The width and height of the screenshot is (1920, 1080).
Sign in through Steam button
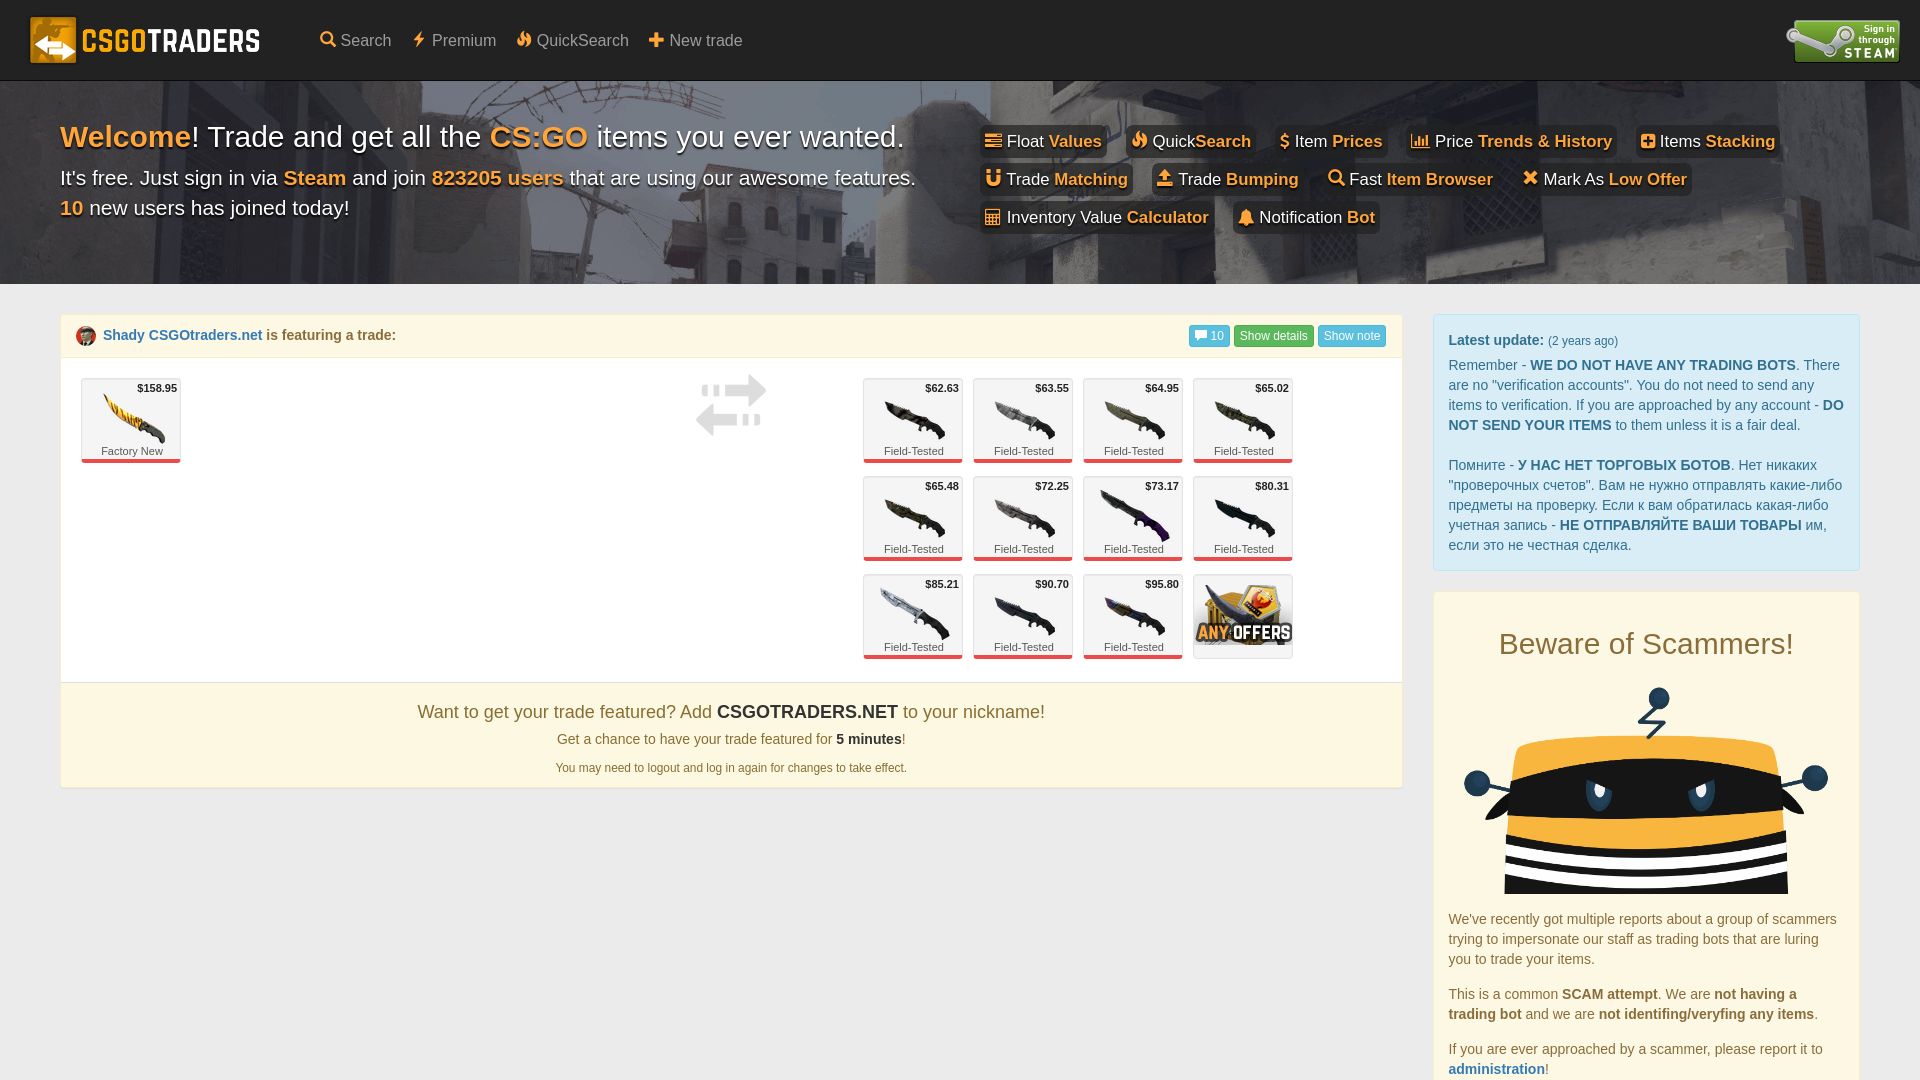(1843, 41)
